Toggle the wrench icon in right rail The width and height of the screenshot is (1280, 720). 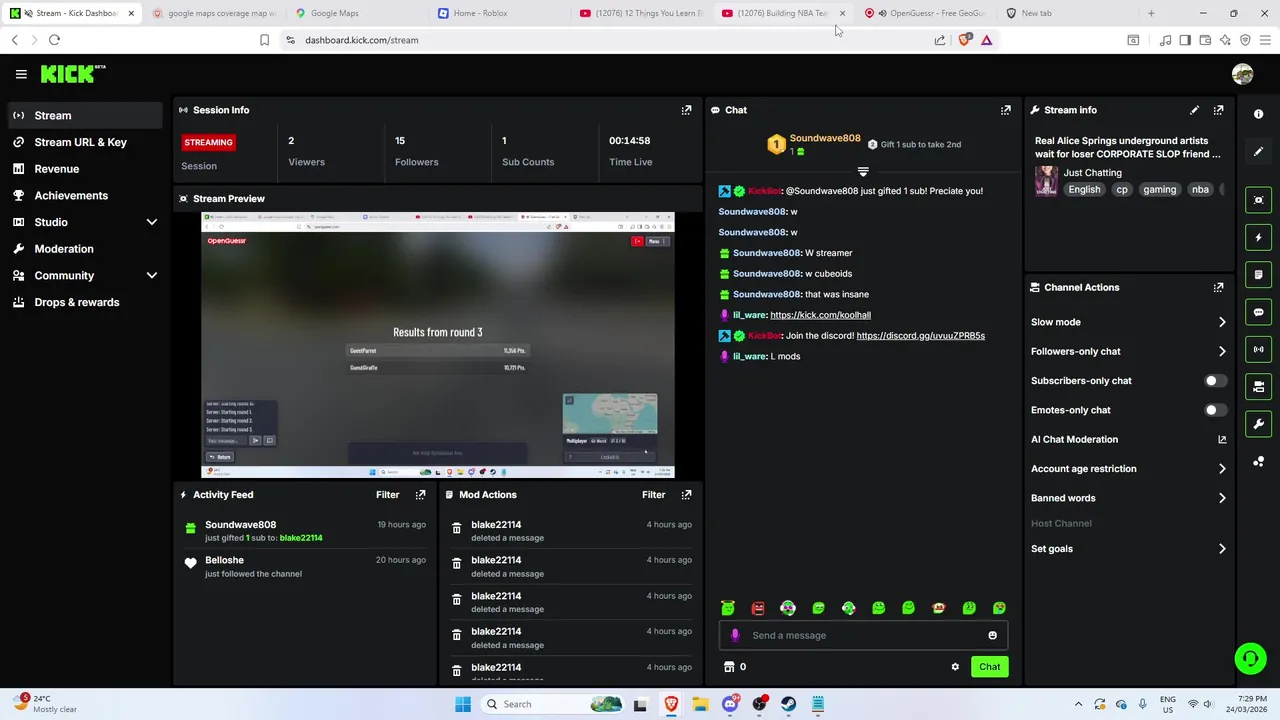pos(1259,424)
